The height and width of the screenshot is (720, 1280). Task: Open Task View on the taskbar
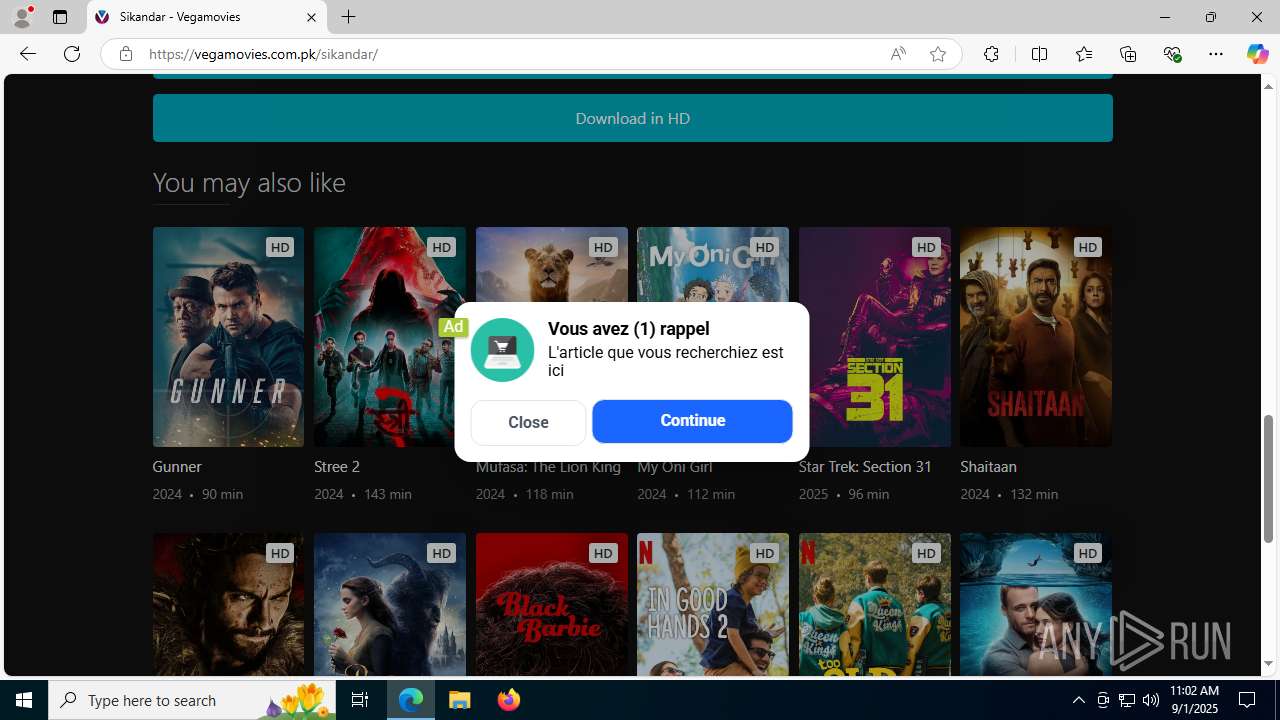point(360,700)
